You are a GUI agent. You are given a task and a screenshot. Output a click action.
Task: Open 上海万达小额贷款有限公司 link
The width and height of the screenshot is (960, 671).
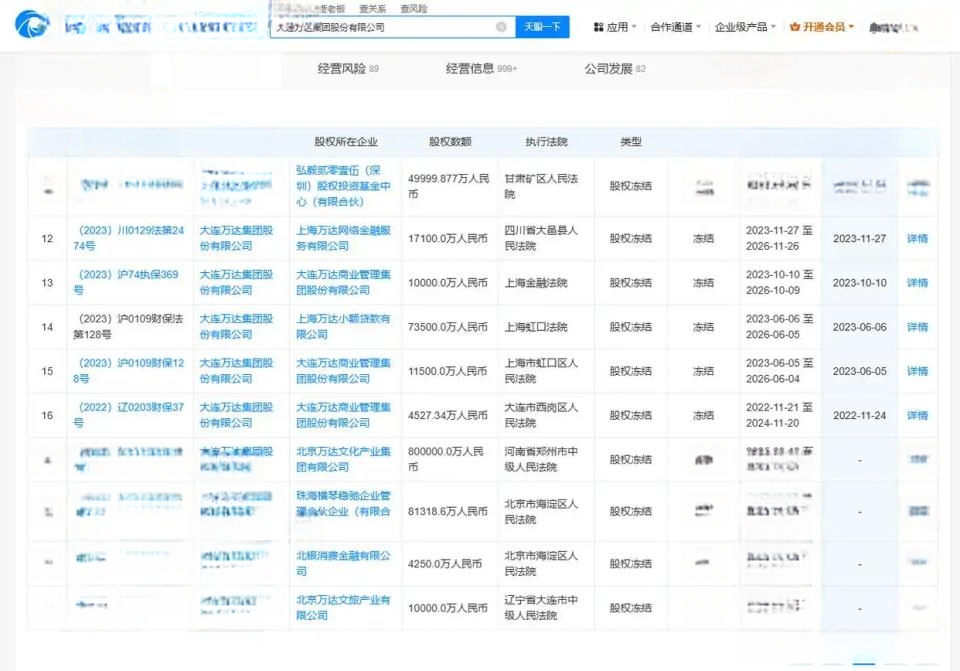[x=343, y=326]
